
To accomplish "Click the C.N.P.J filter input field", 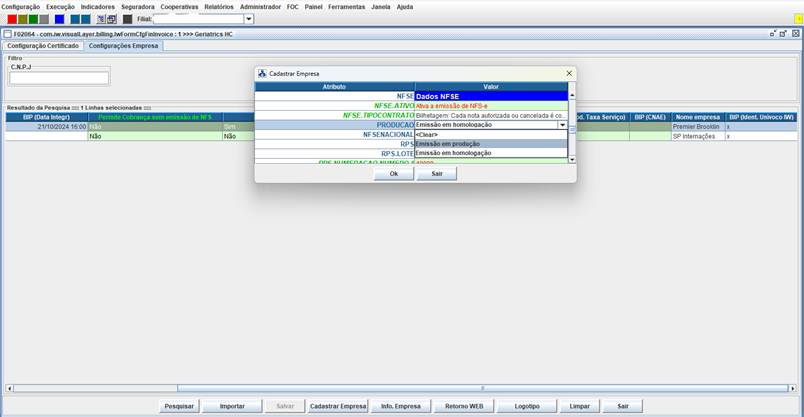I will point(59,77).
